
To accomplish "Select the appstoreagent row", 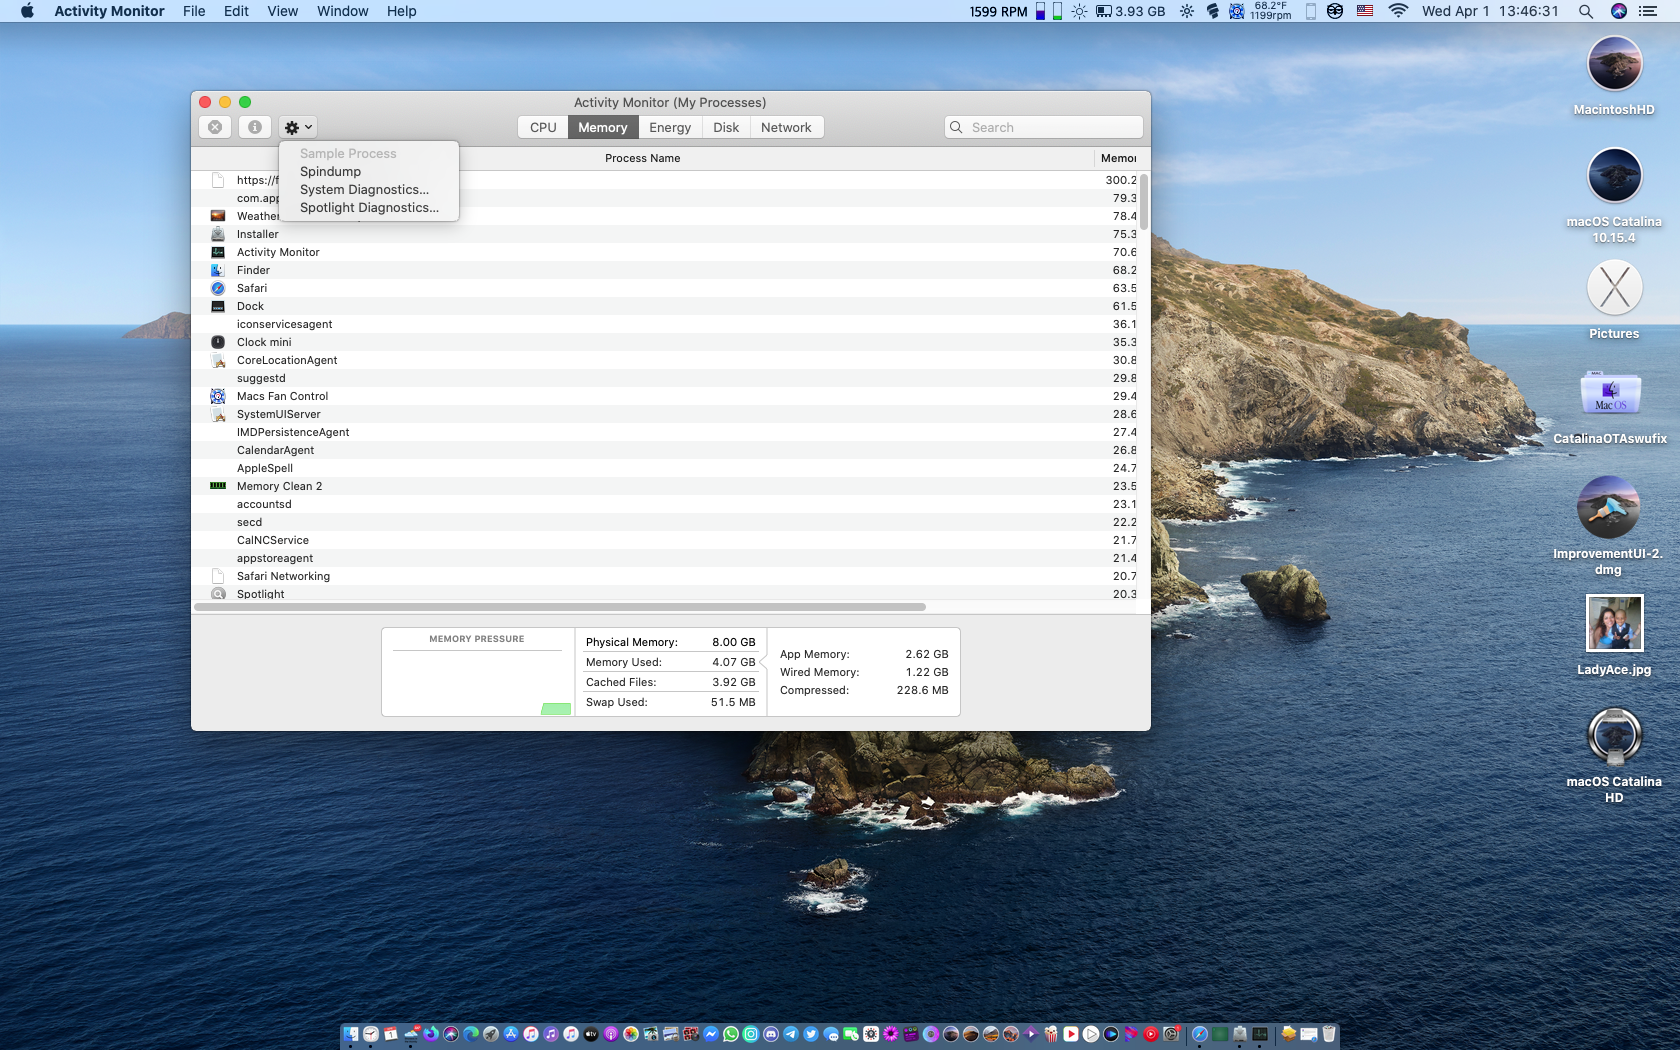I will (665, 558).
